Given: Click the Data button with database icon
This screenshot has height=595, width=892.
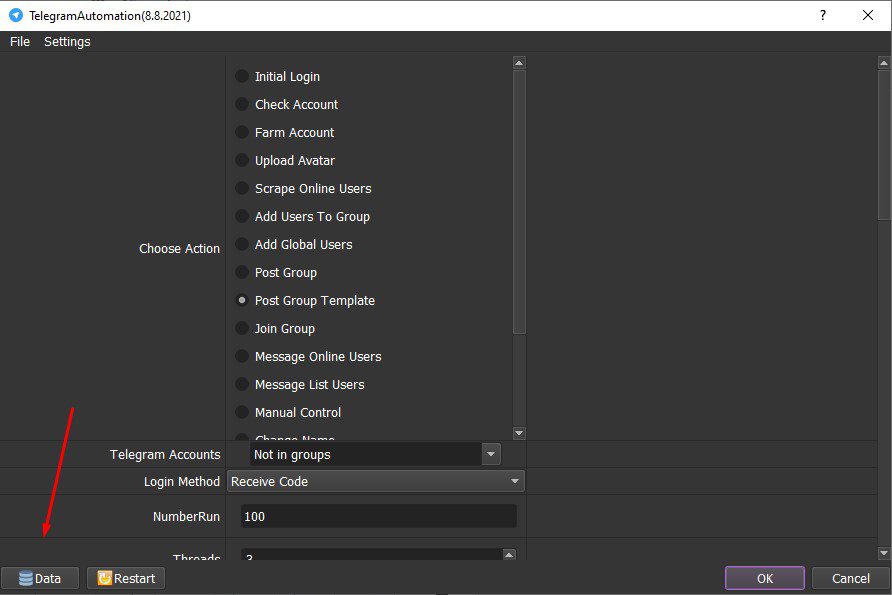Looking at the screenshot, I should coord(40,578).
